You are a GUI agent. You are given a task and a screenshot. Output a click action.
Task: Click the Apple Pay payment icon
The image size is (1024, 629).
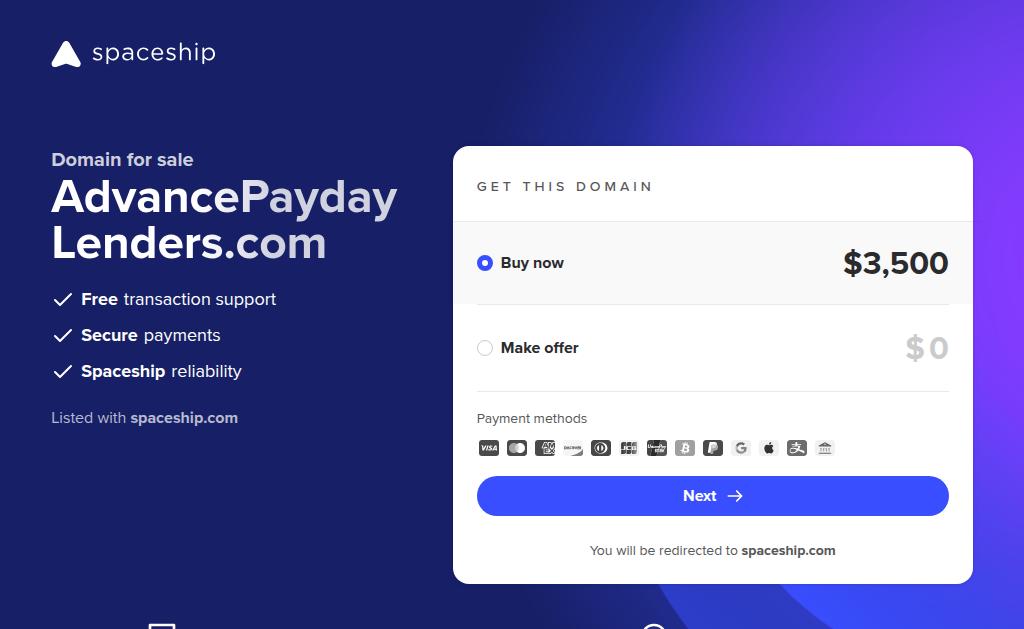pyautogui.click(x=769, y=448)
